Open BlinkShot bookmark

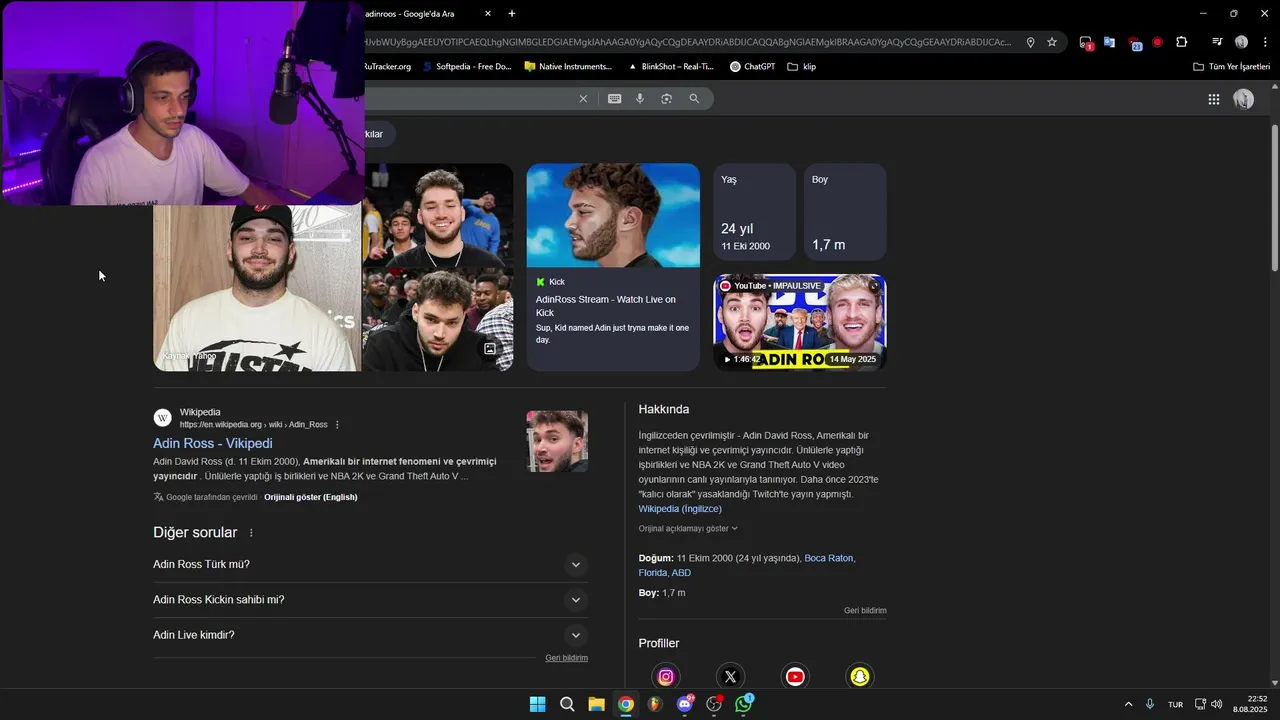tap(671, 67)
